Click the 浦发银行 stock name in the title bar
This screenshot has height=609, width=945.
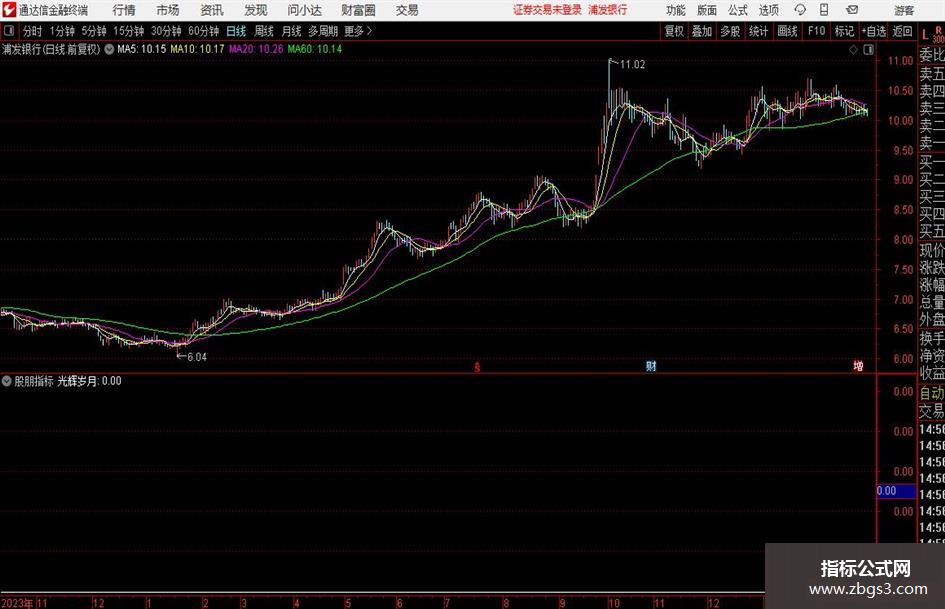click(x=608, y=10)
